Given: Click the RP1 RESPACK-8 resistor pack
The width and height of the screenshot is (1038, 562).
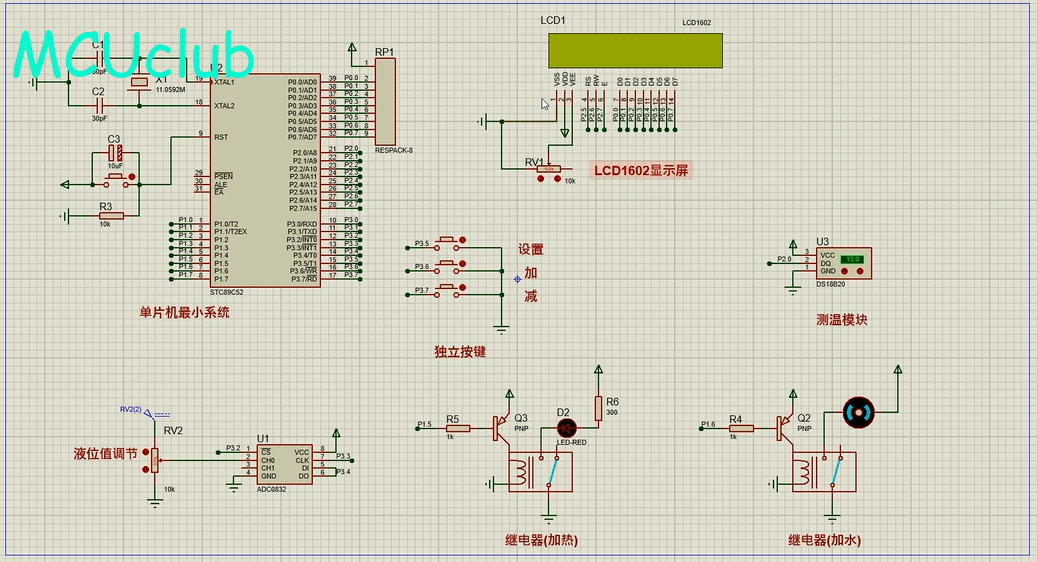Looking at the screenshot, I should (385, 101).
